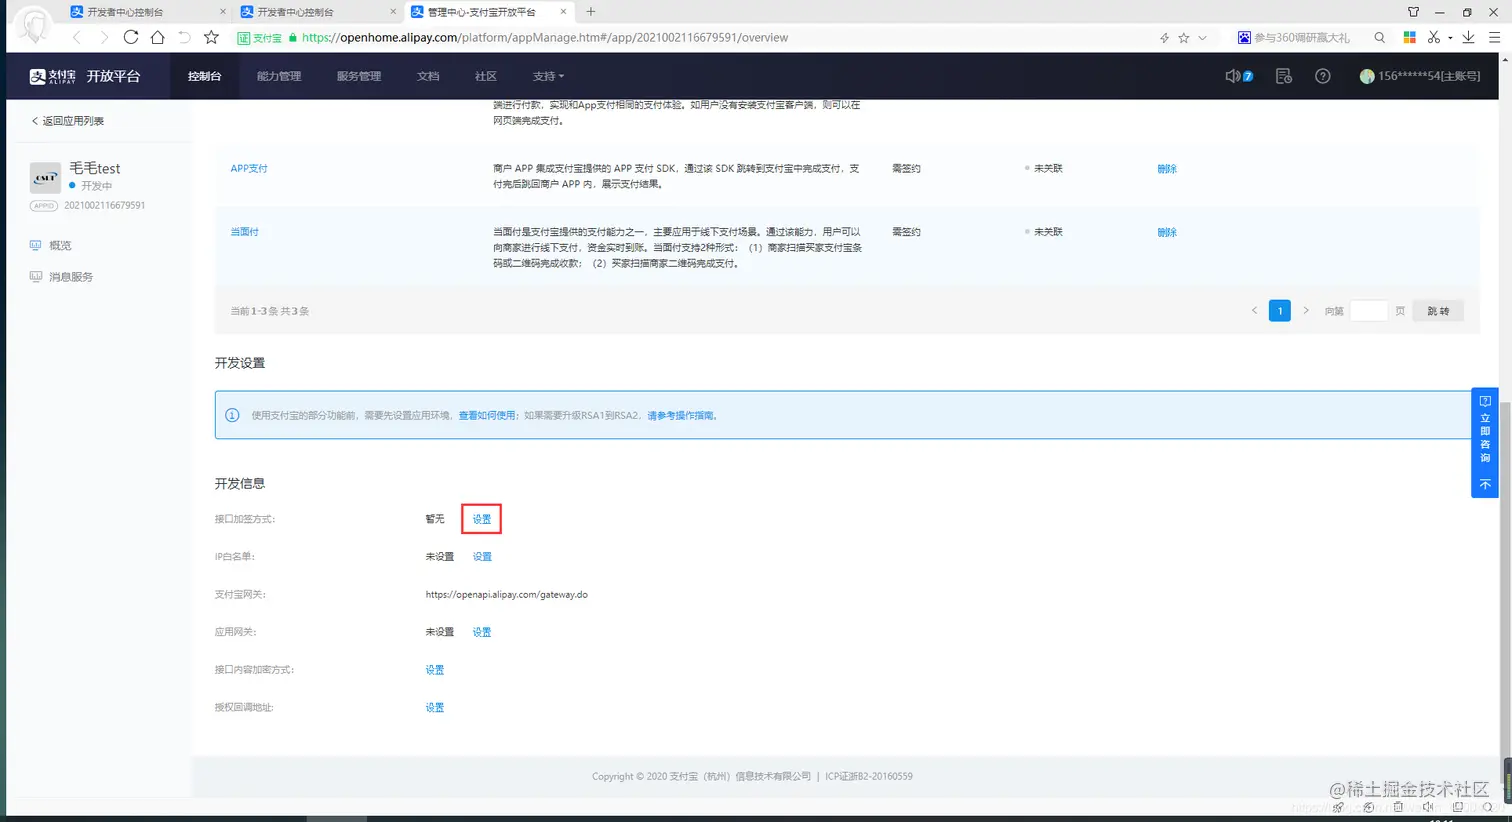Select 控制台 in top navigation
Screen dimensions: 1512x822
(x=204, y=76)
